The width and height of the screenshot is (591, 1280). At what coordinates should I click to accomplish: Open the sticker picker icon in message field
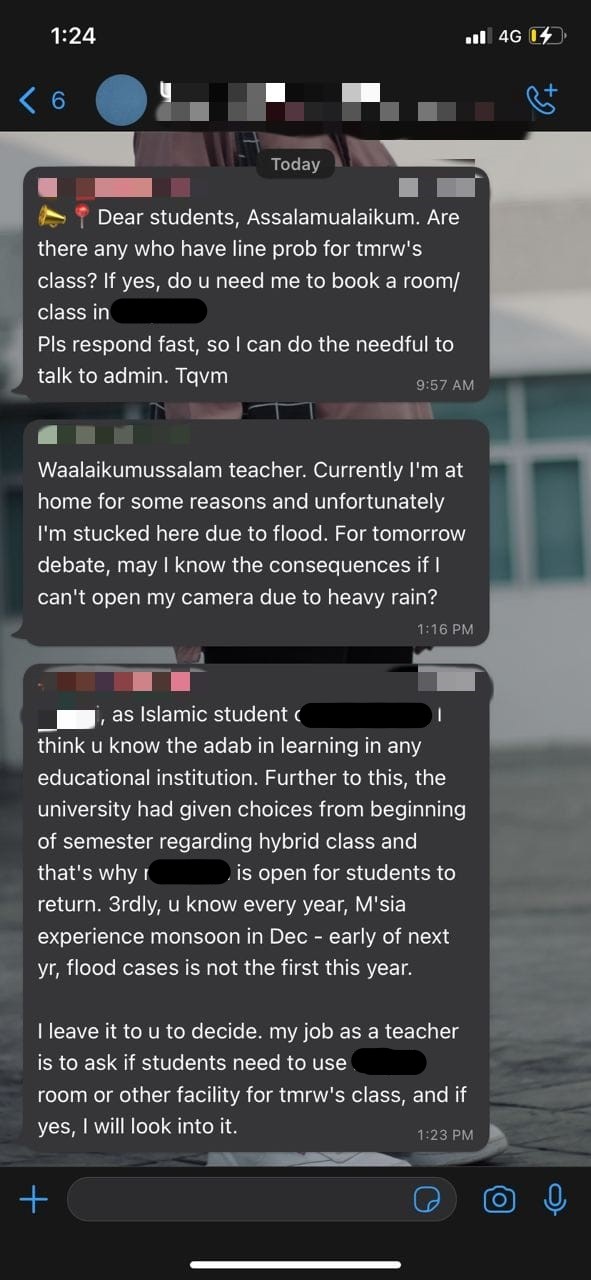coord(428,1199)
